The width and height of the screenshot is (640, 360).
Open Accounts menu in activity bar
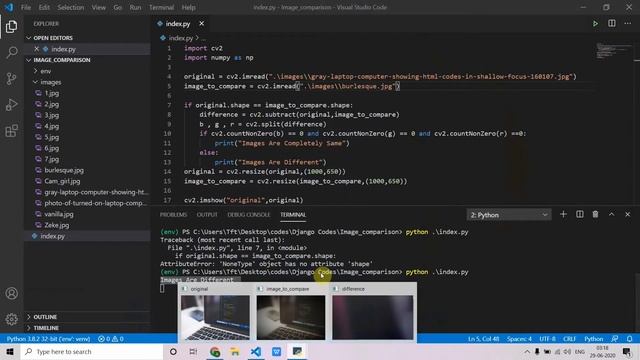point(11,293)
